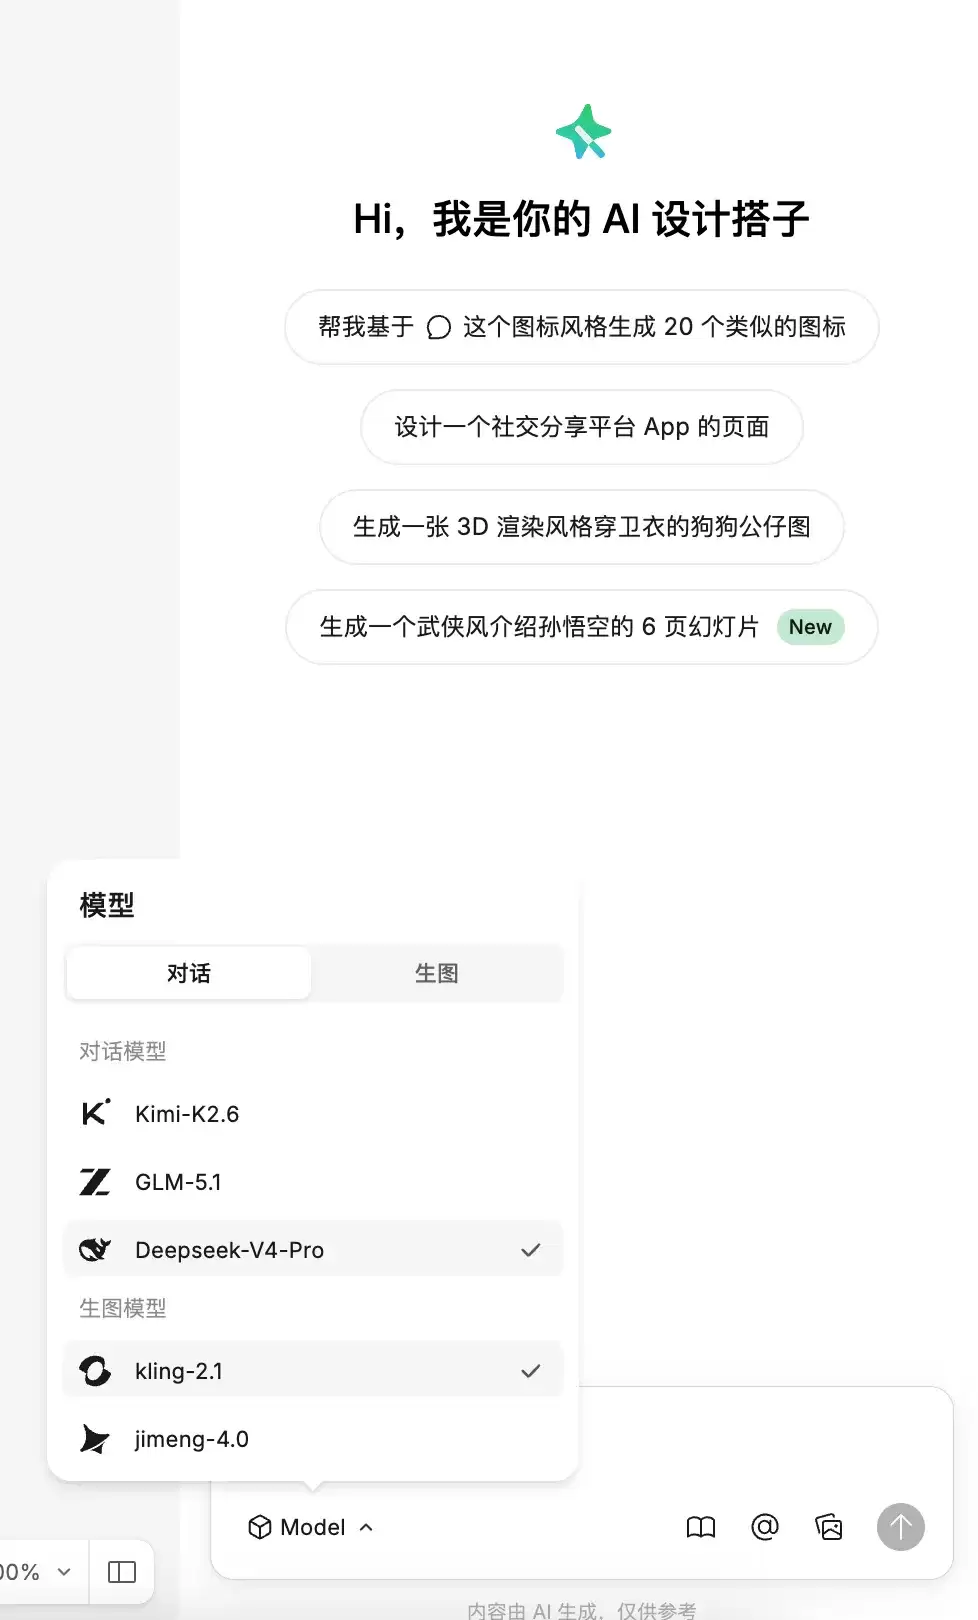Click the chevron next to Model

[366, 1527]
